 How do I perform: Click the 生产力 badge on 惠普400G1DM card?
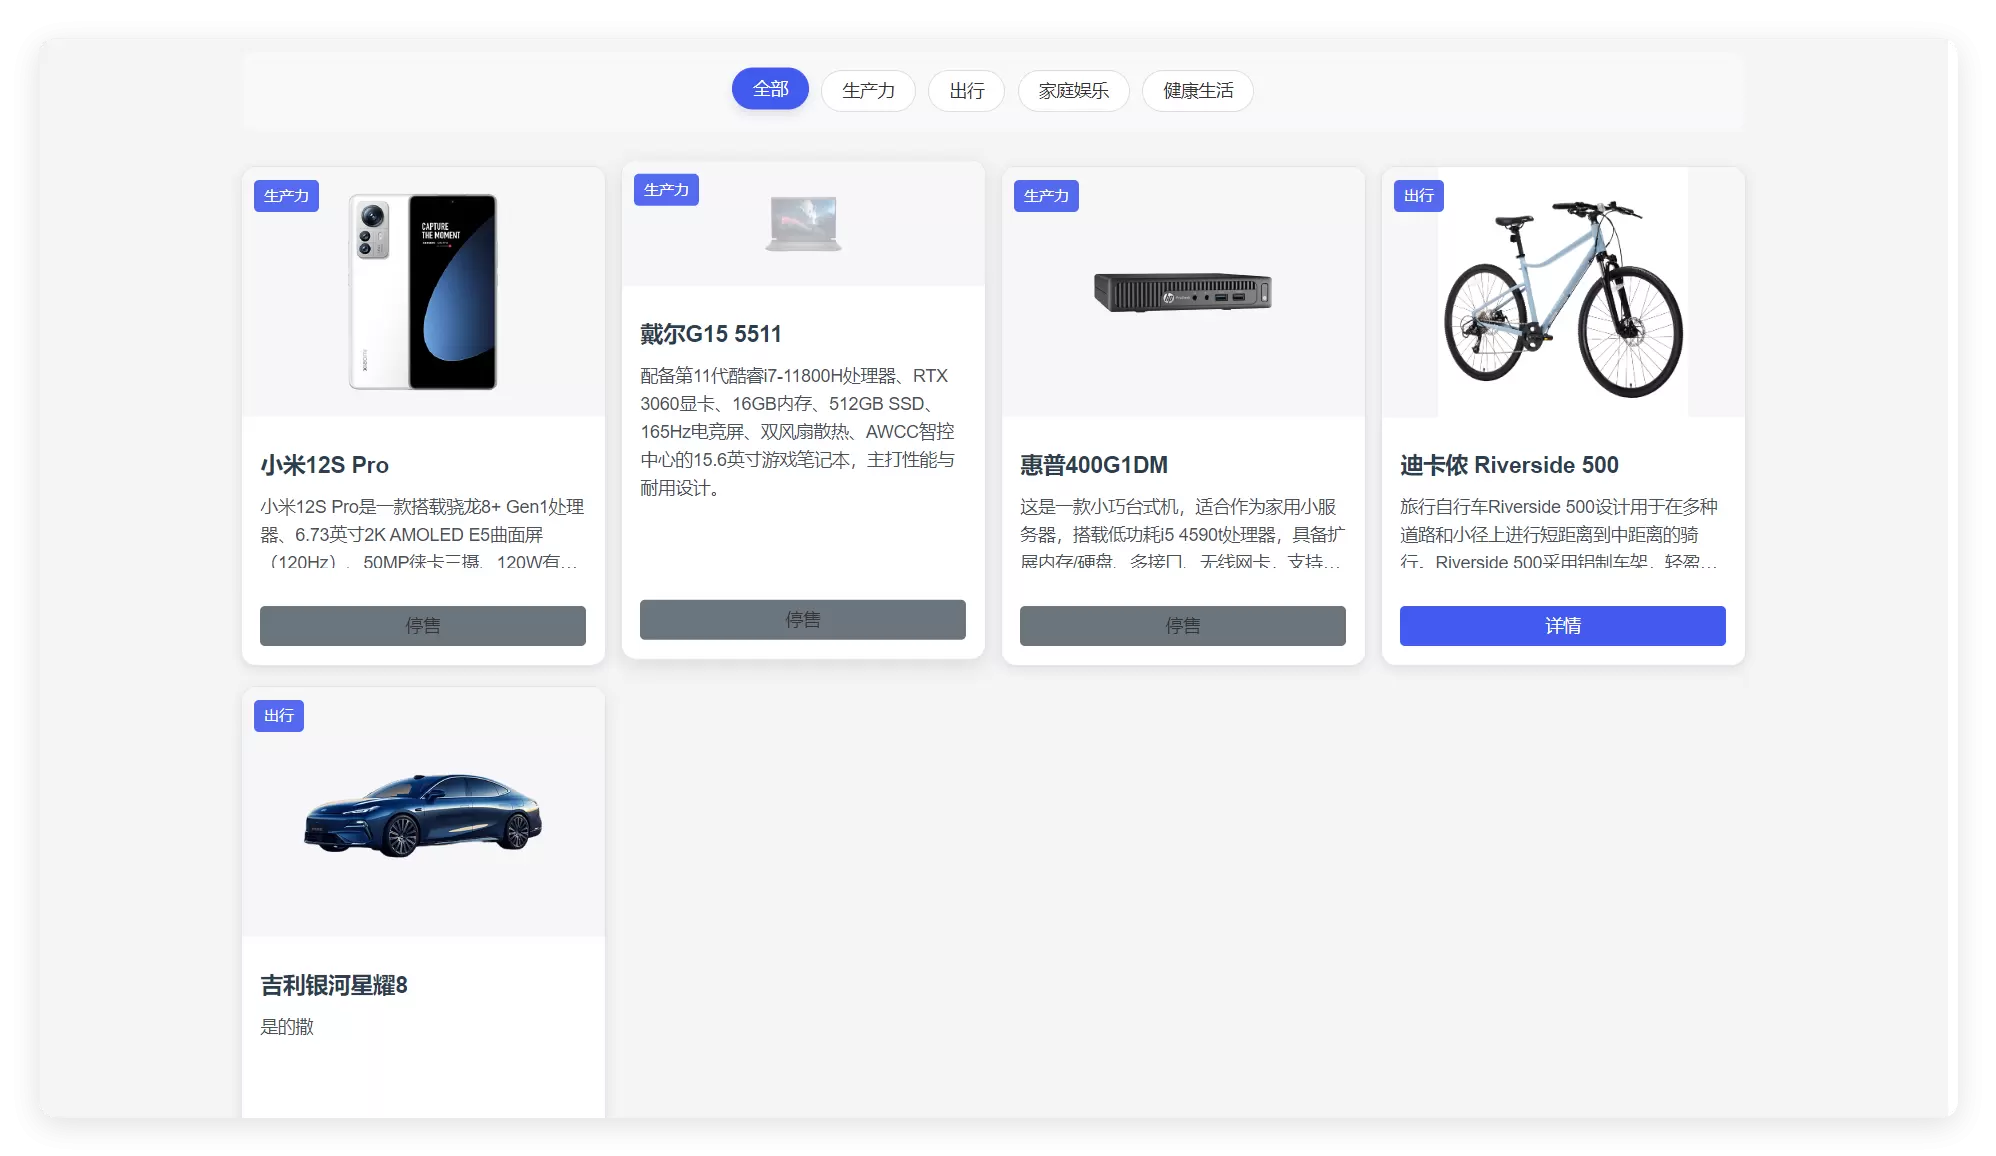pos(1046,196)
